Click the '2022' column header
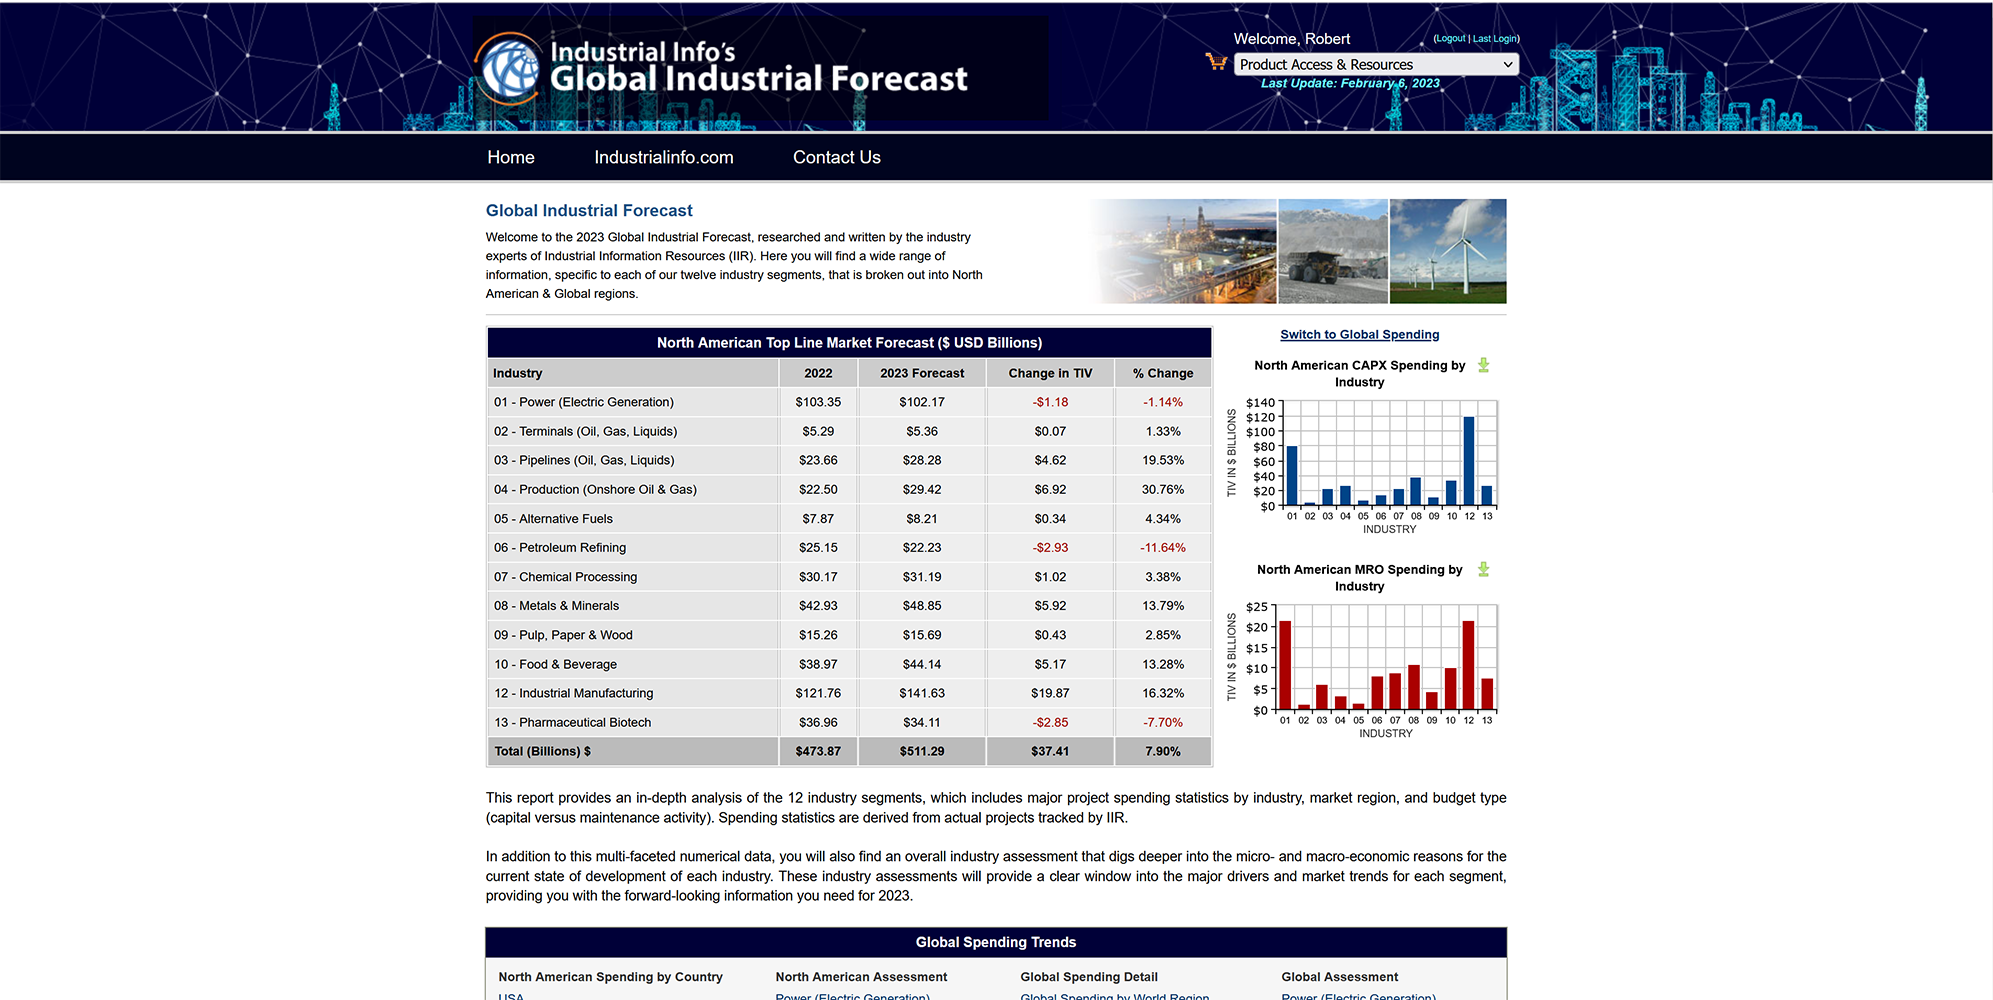The image size is (1993, 1000). tap(818, 373)
